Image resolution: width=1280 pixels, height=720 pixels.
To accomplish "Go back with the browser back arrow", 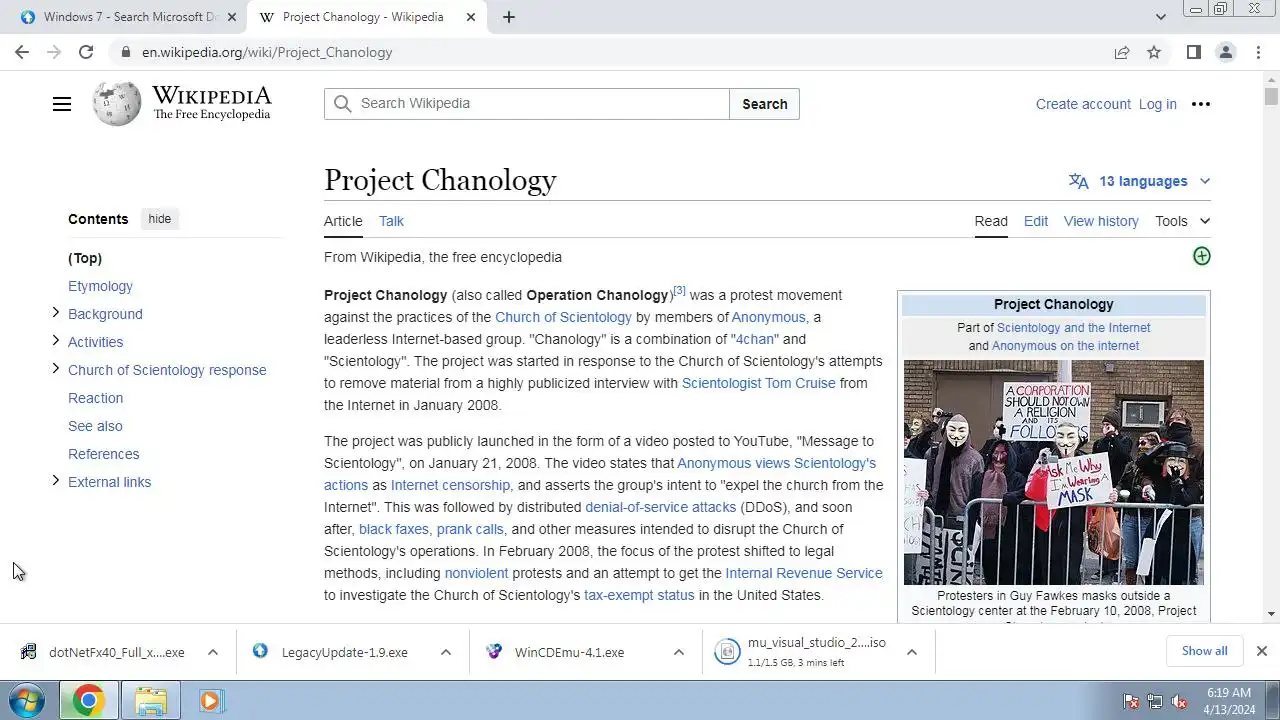I will coord(22,52).
